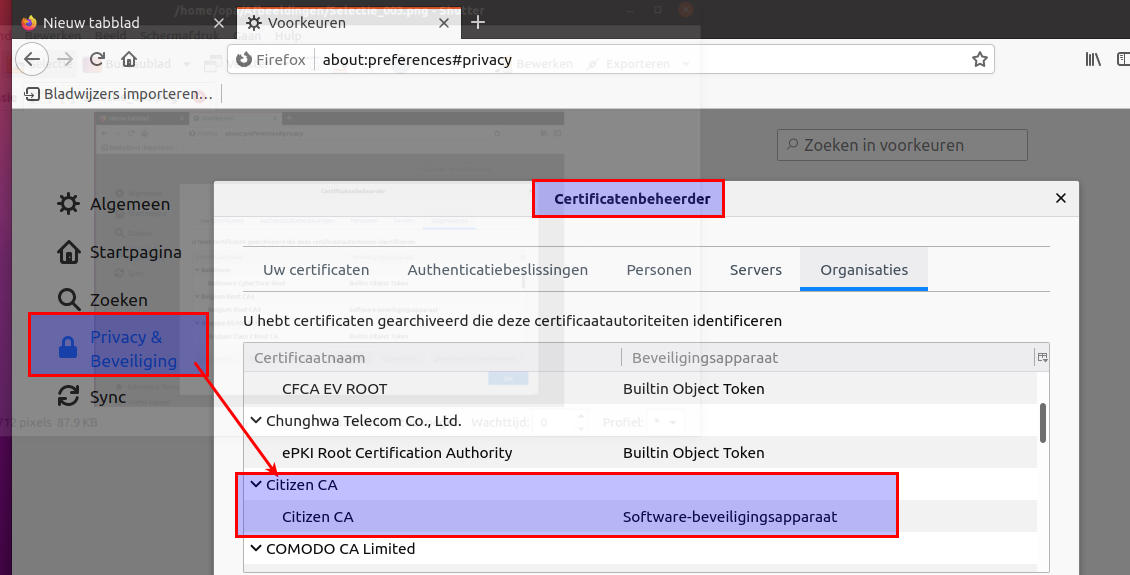Open the Zoeken preferences section
Viewport: 1130px width, 575px height.
(x=104, y=300)
